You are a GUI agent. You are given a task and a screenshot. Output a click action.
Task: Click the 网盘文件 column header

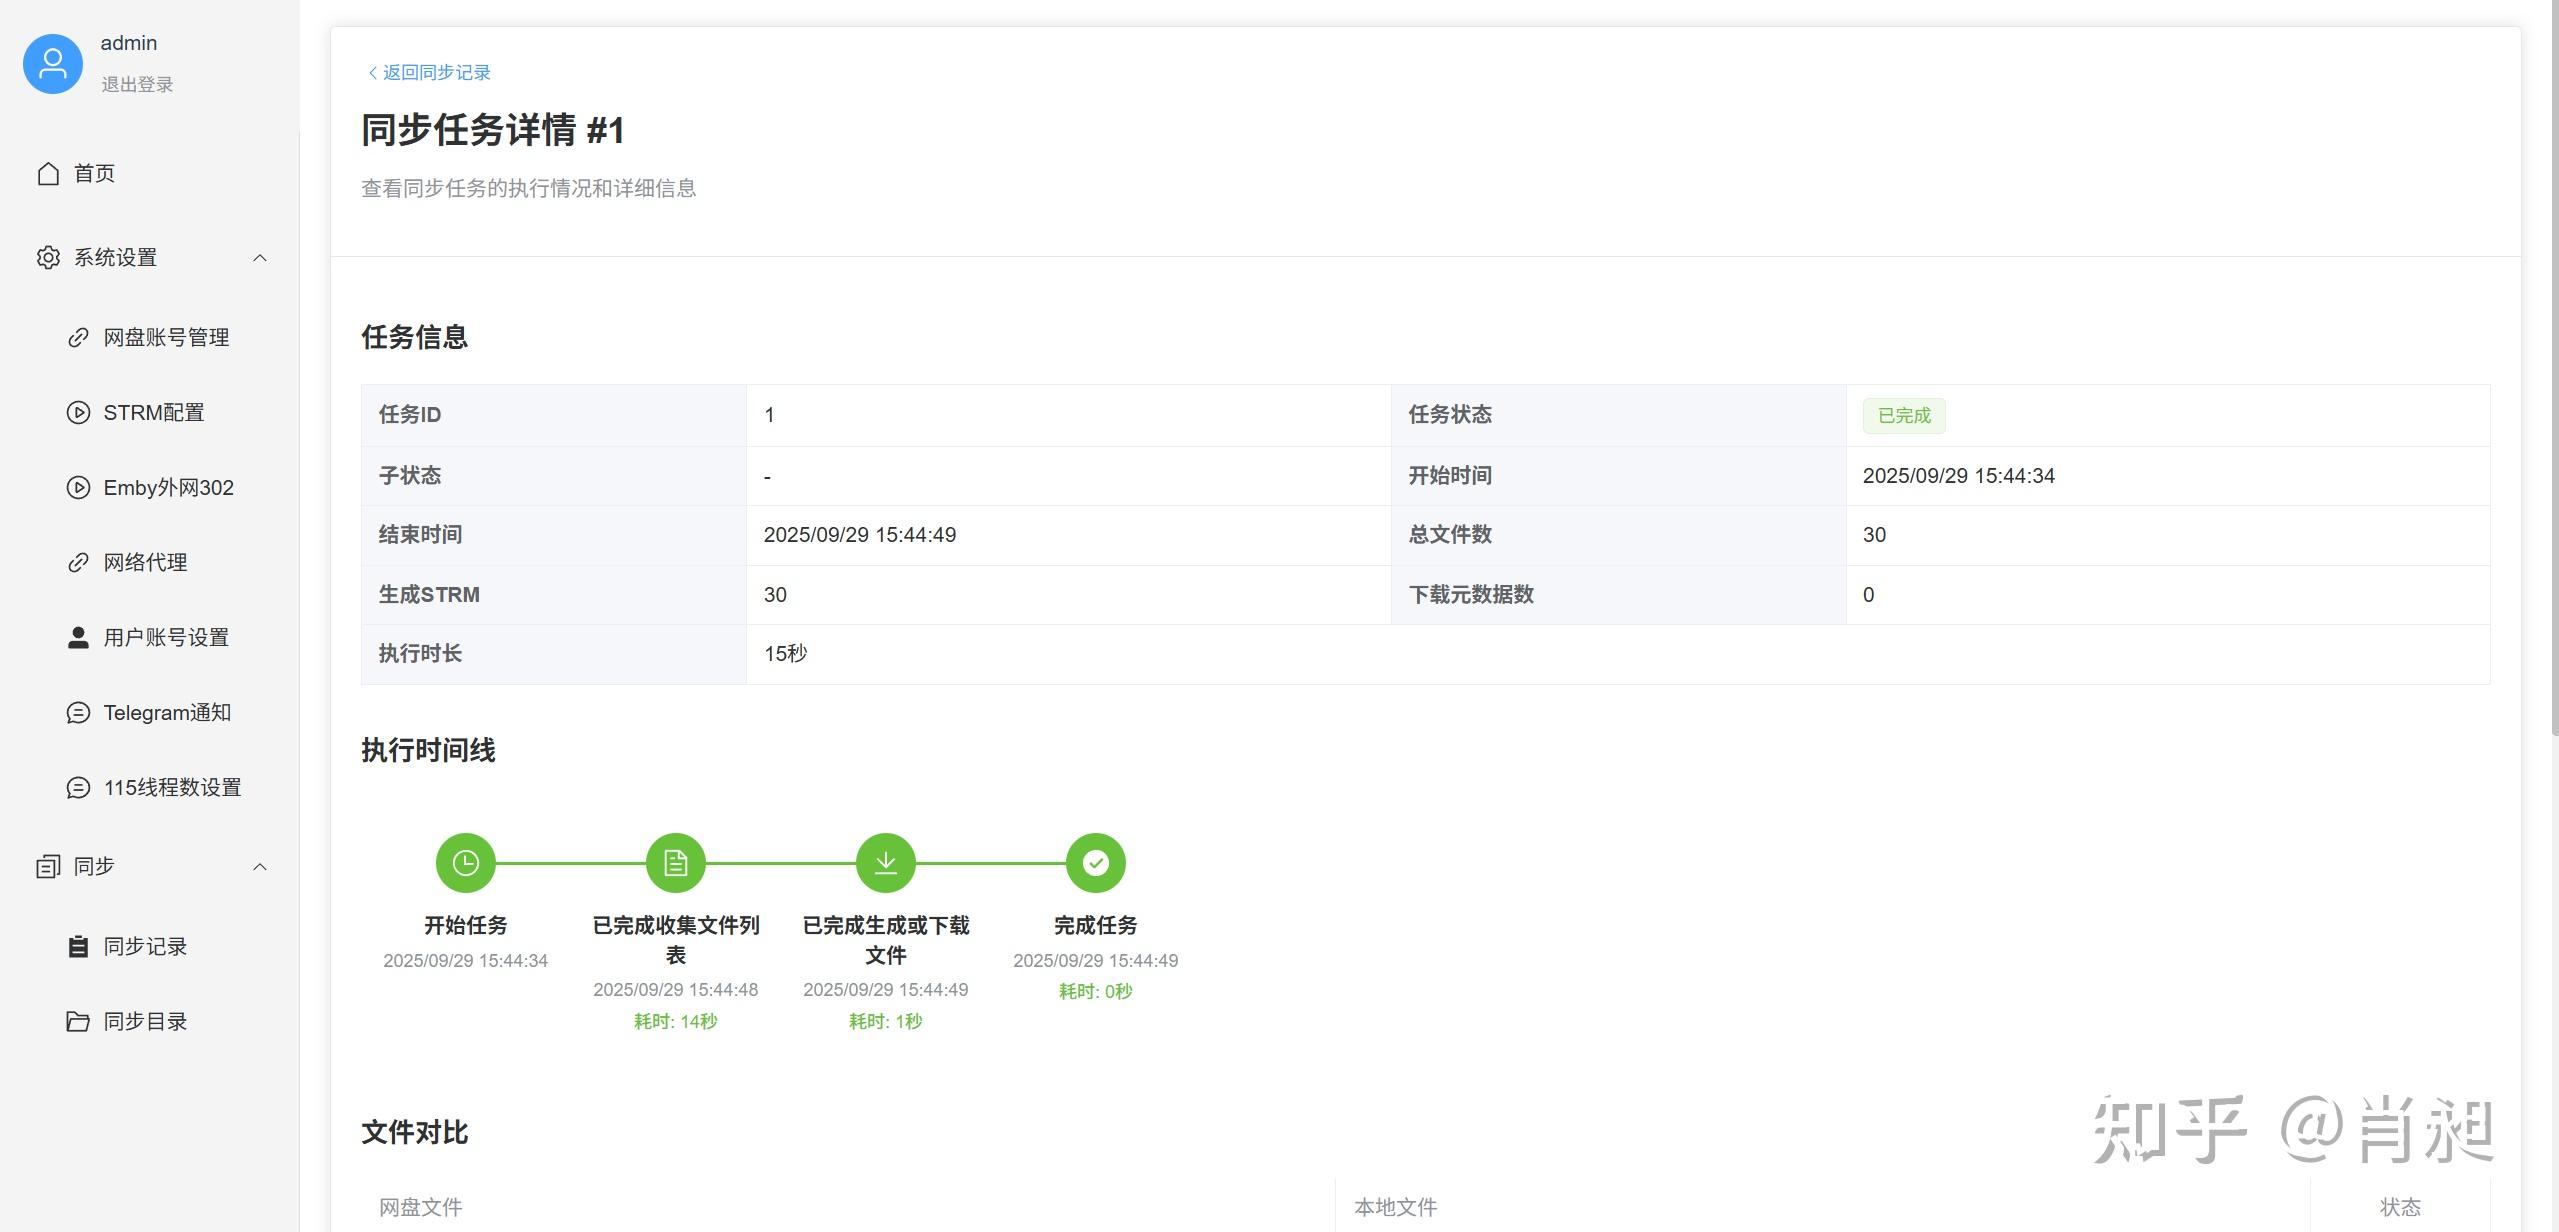click(421, 1207)
